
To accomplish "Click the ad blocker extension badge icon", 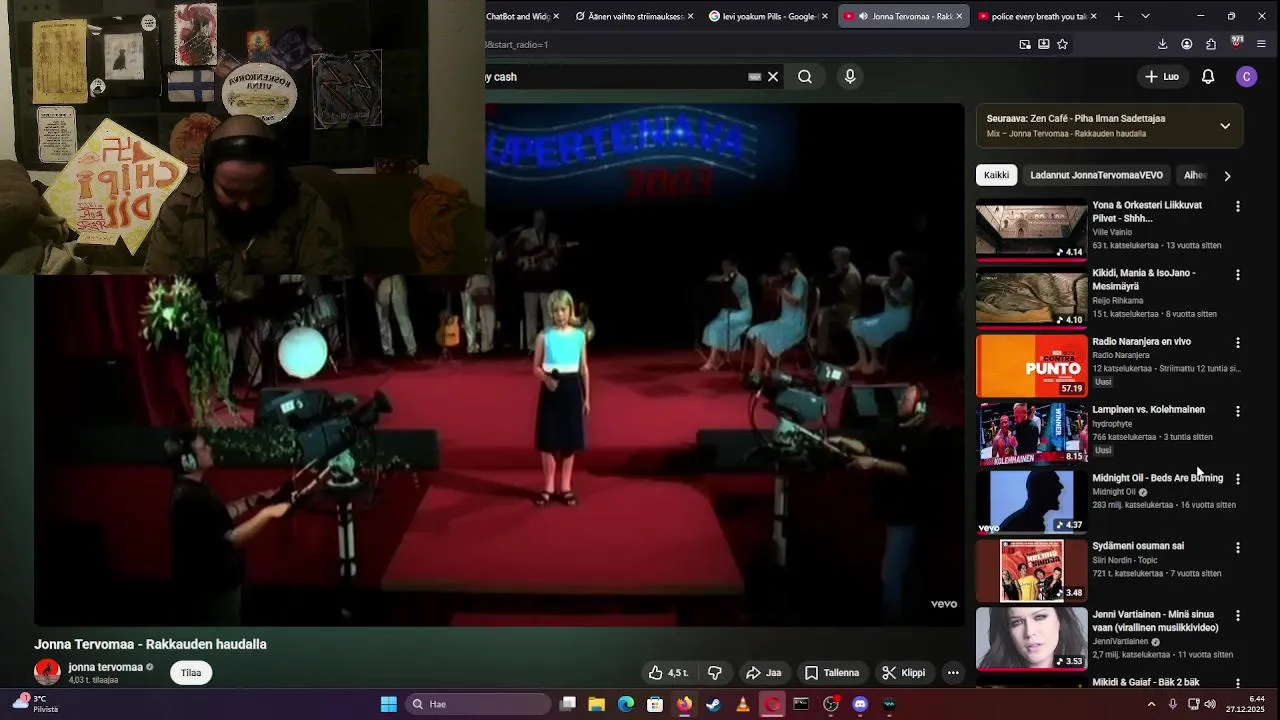I will [1237, 43].
